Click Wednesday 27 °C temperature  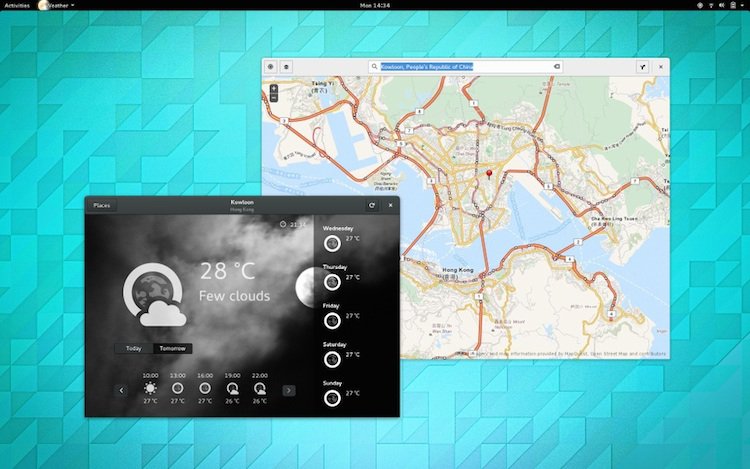tap(353, 238)
